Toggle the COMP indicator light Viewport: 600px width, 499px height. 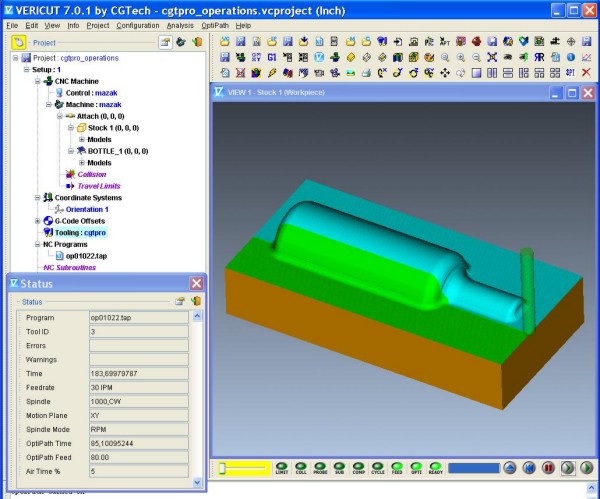(x=359, y=468)
